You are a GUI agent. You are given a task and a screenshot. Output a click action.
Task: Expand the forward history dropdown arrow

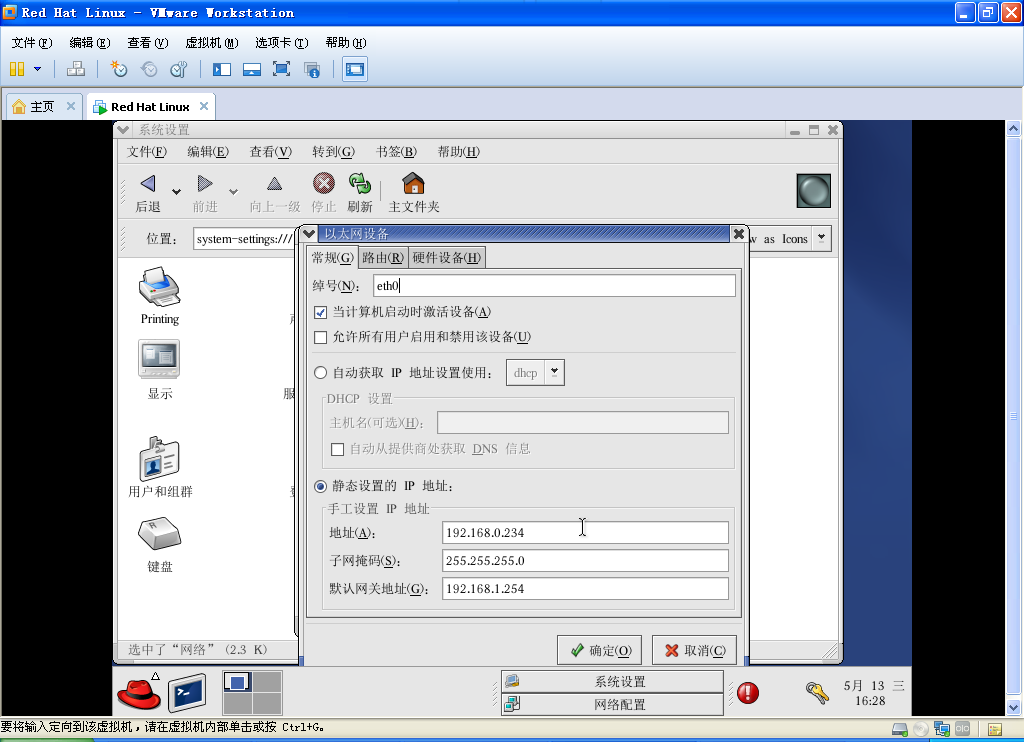click(233, 191)
